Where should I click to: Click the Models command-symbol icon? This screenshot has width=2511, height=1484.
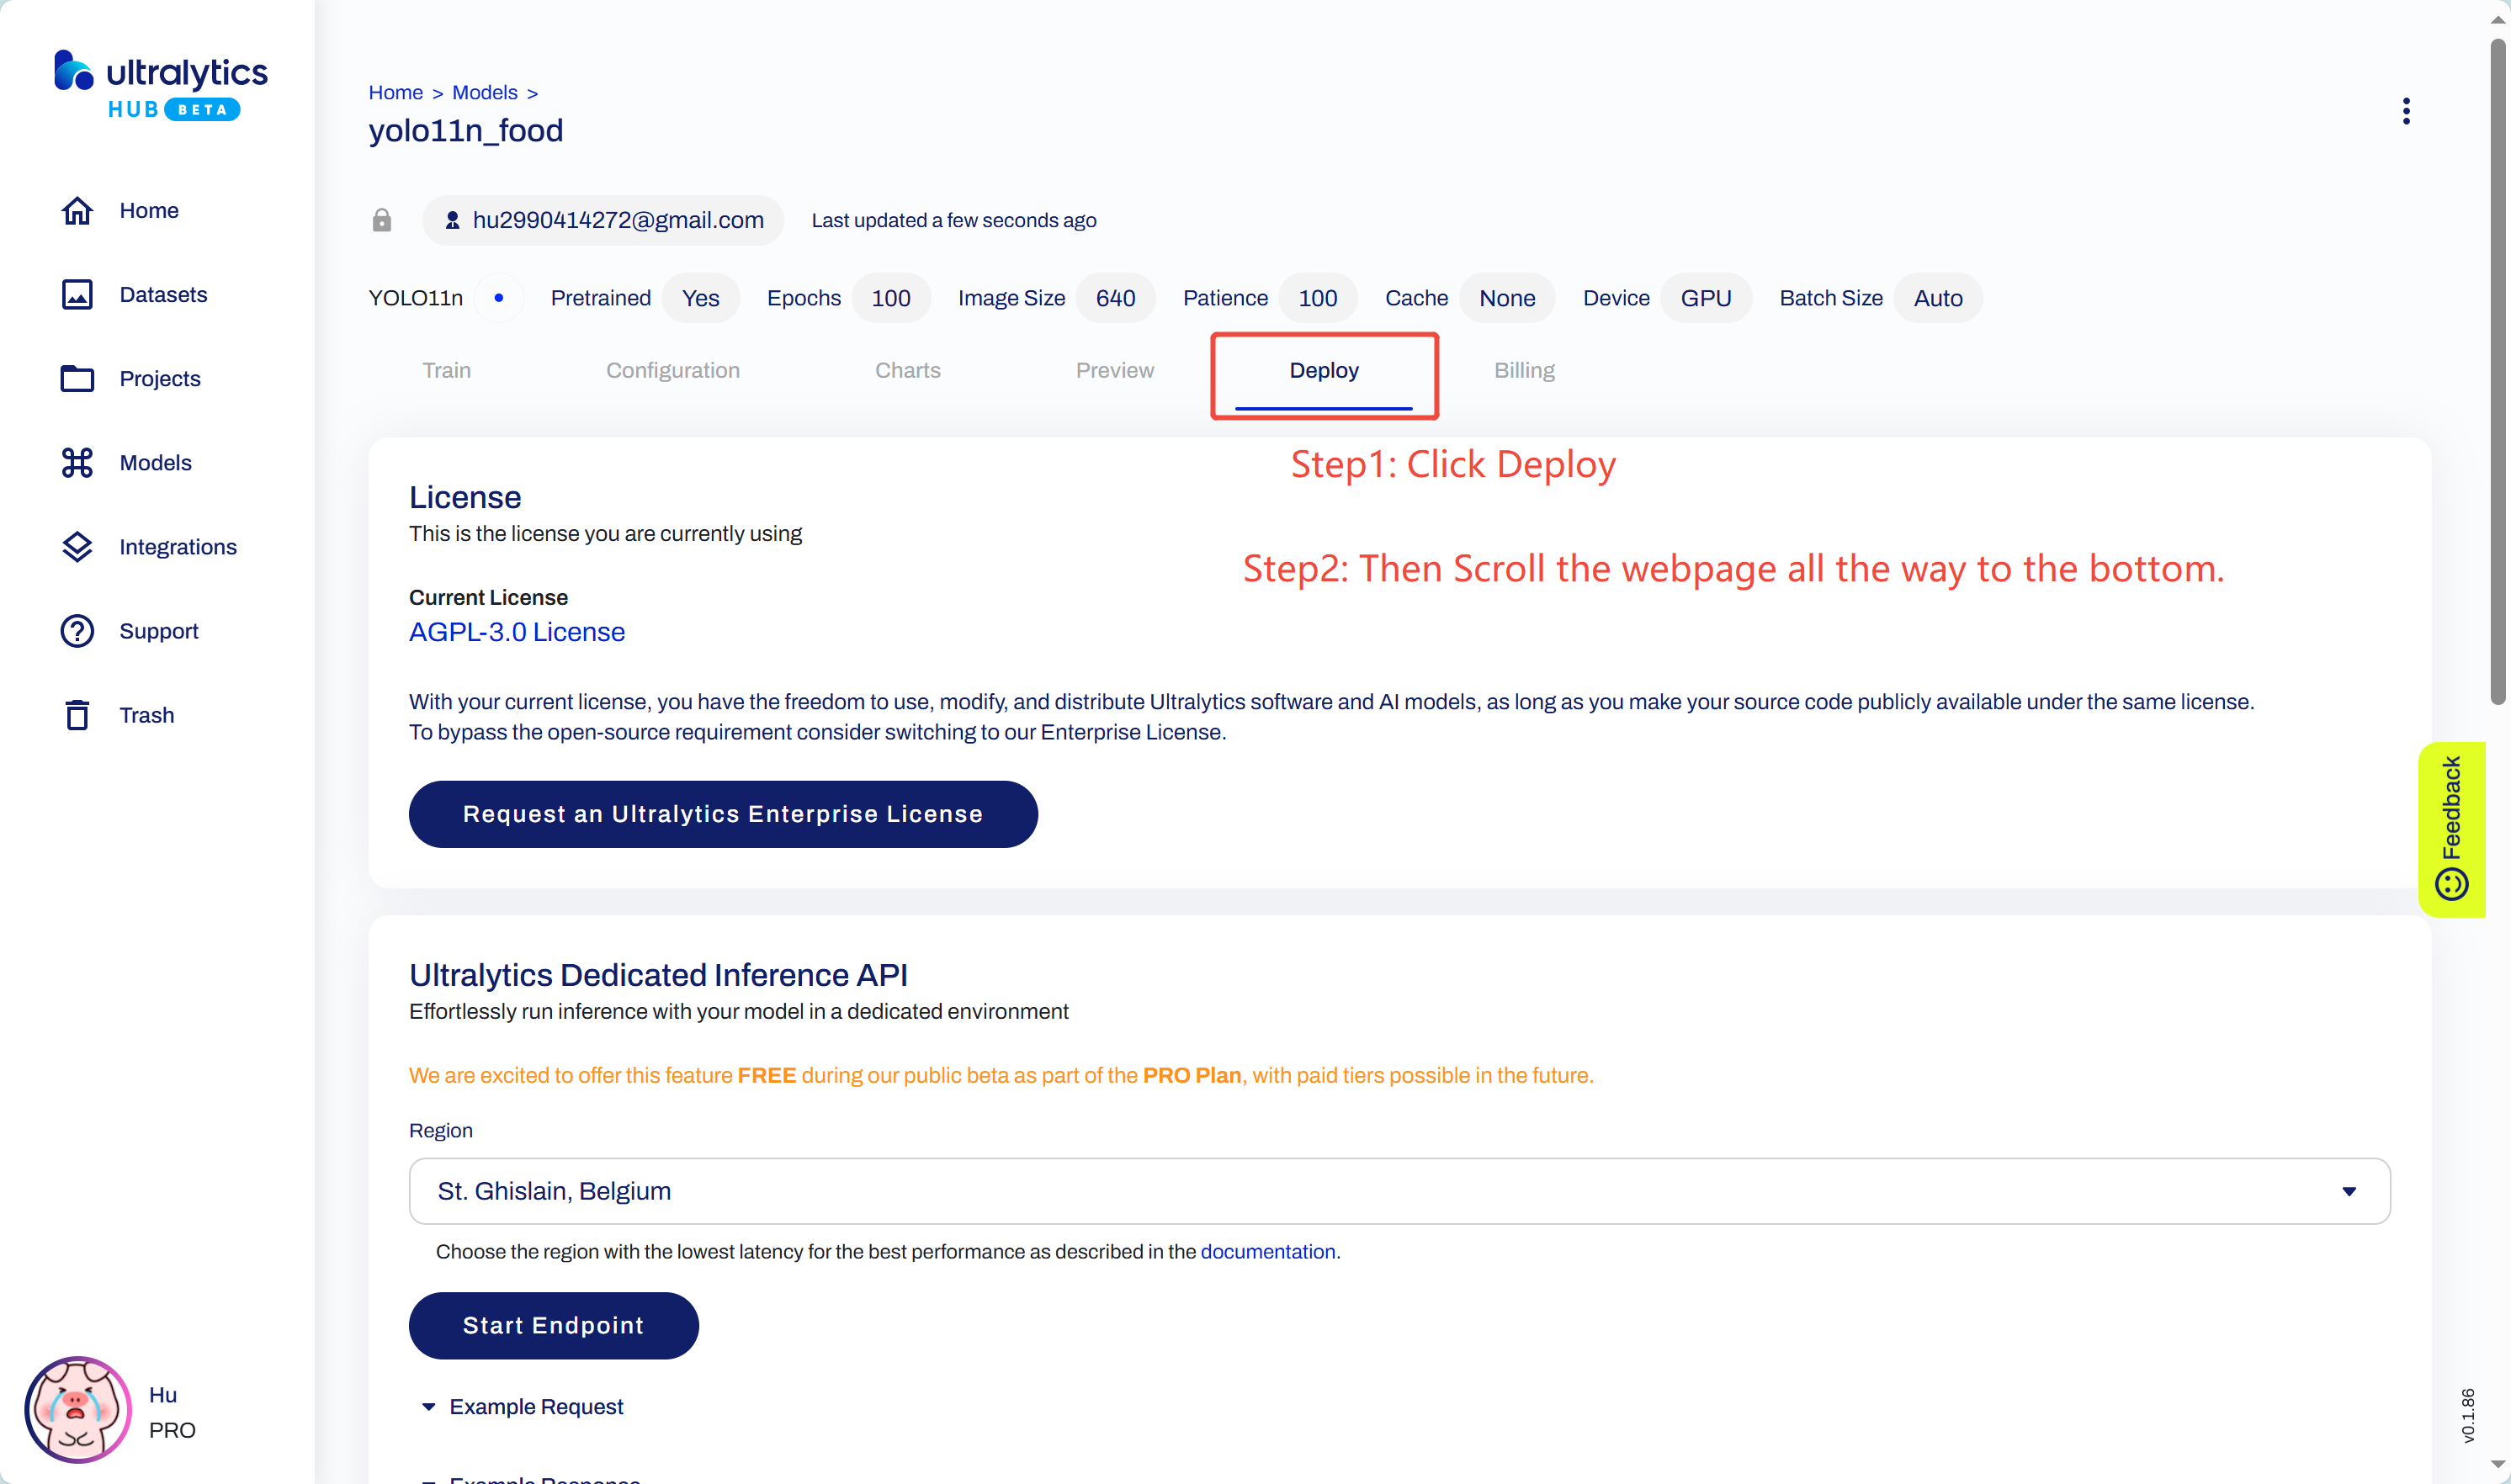(77, 463)
